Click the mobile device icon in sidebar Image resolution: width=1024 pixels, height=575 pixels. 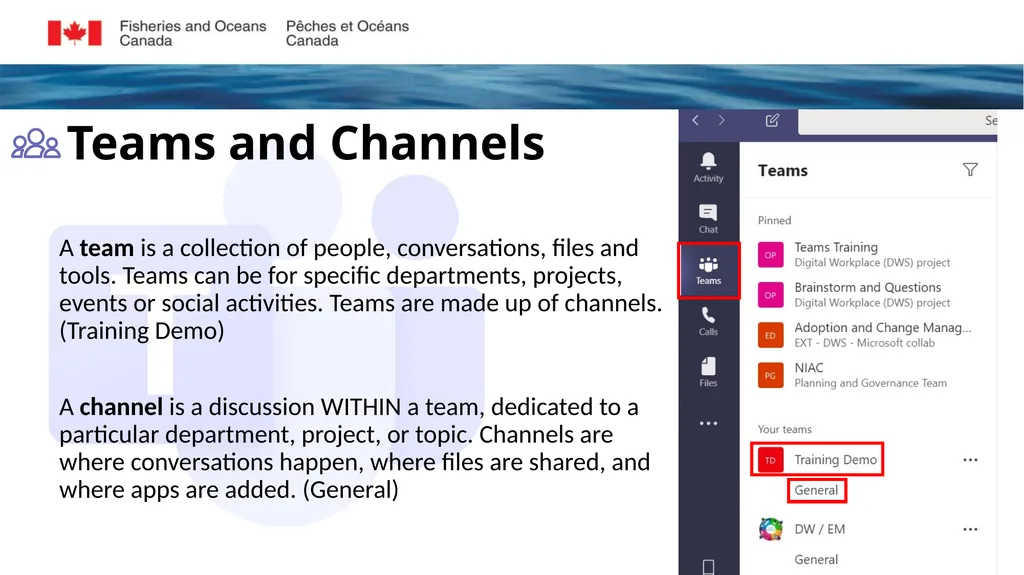(x=708, y=567)
